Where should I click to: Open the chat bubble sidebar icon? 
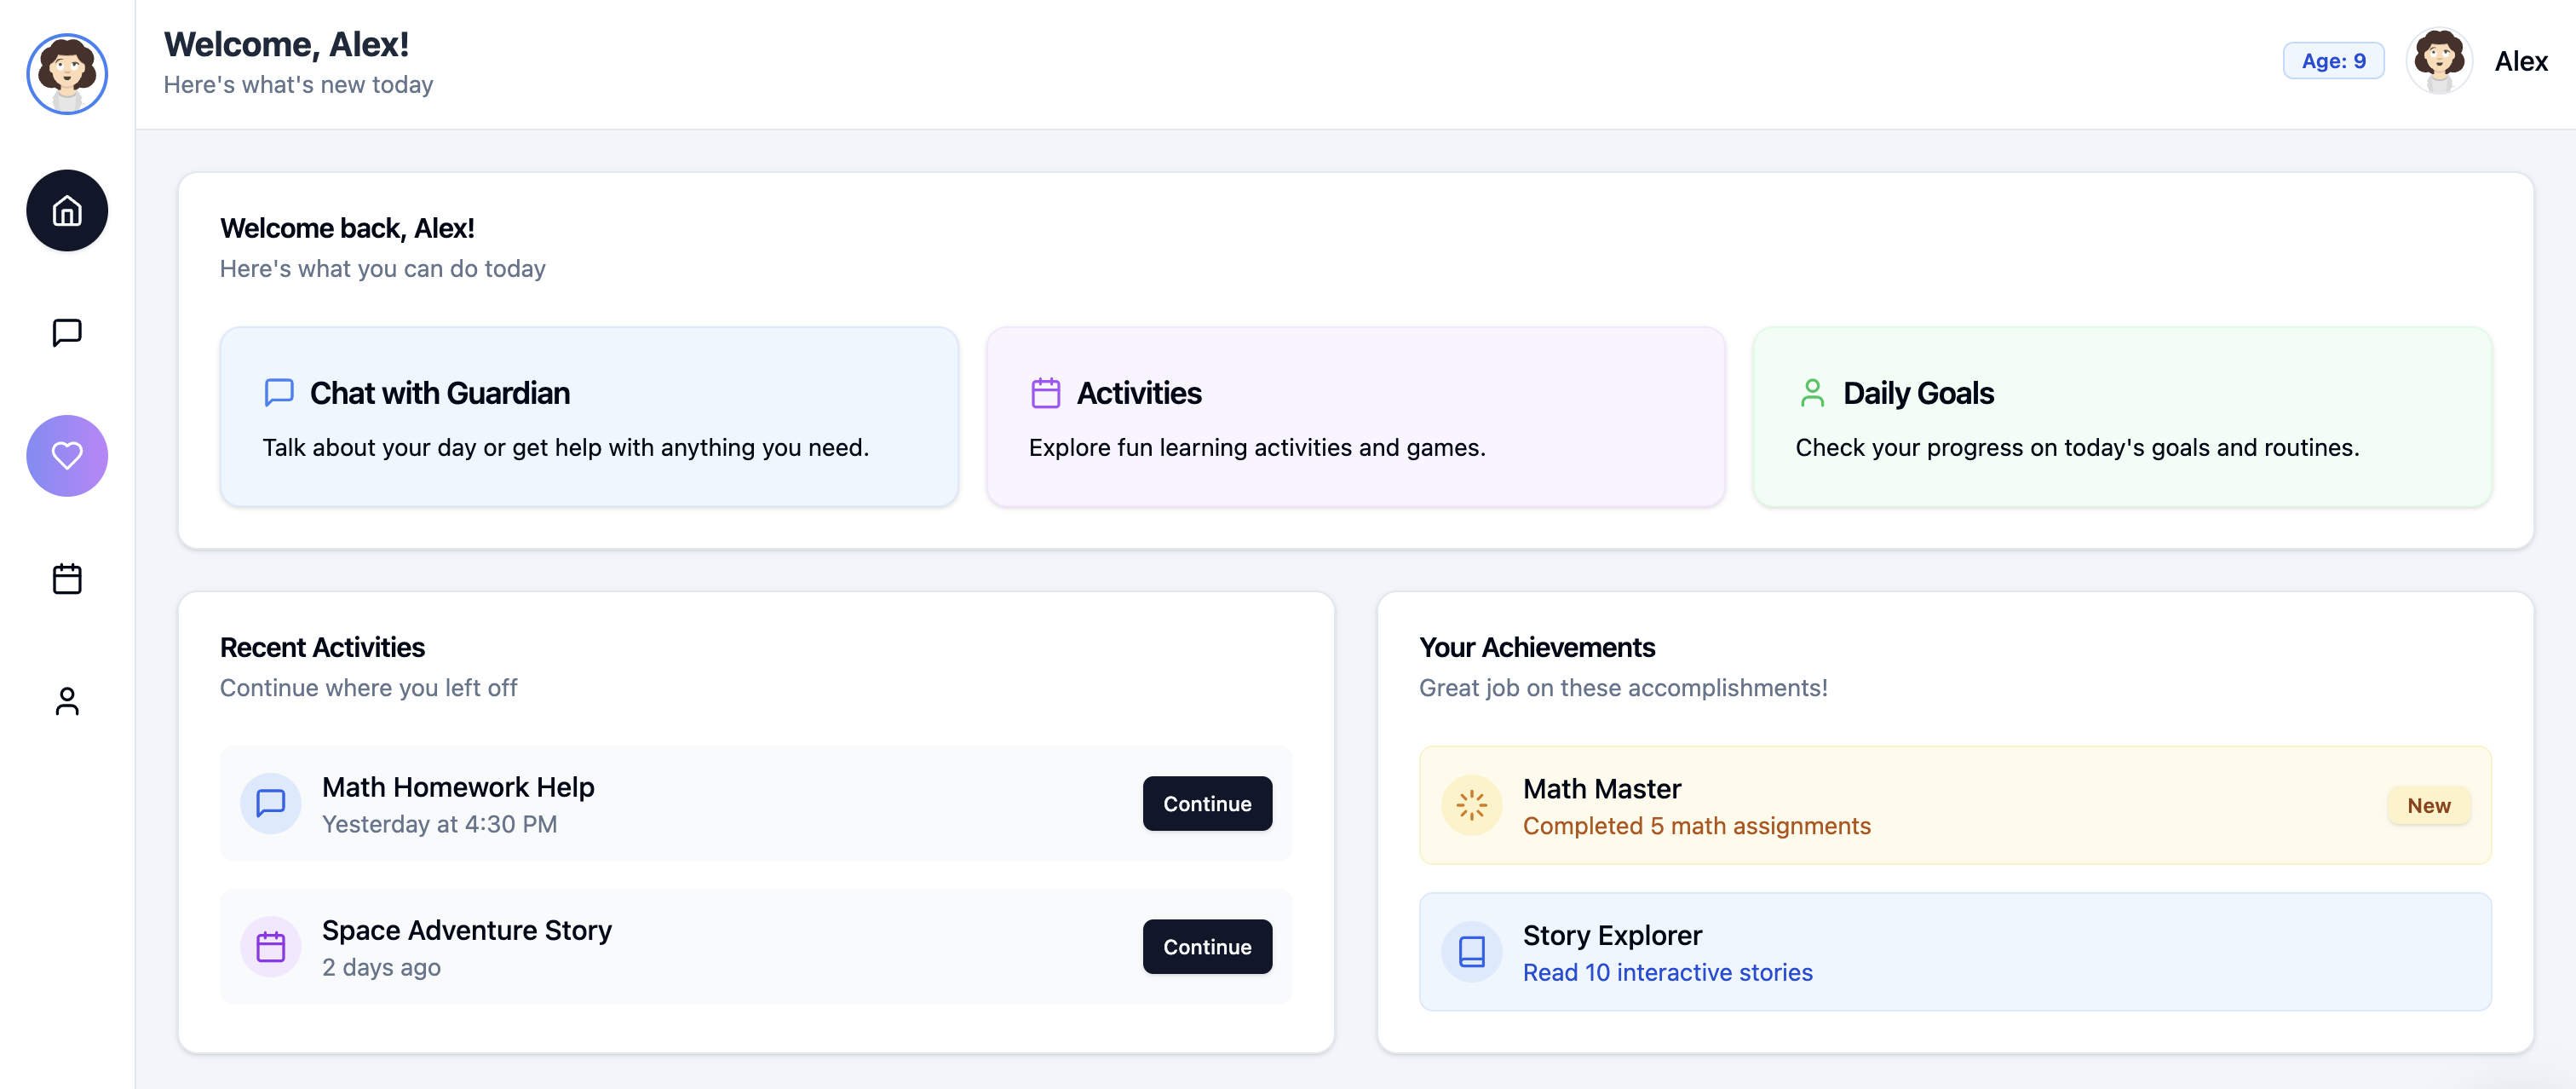[67, 332]
